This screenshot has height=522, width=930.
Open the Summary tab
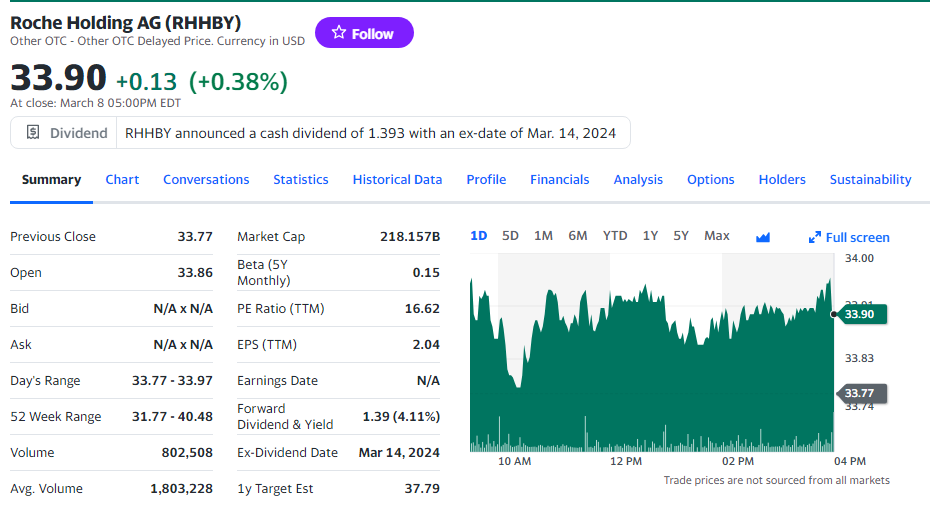[52, 180]
